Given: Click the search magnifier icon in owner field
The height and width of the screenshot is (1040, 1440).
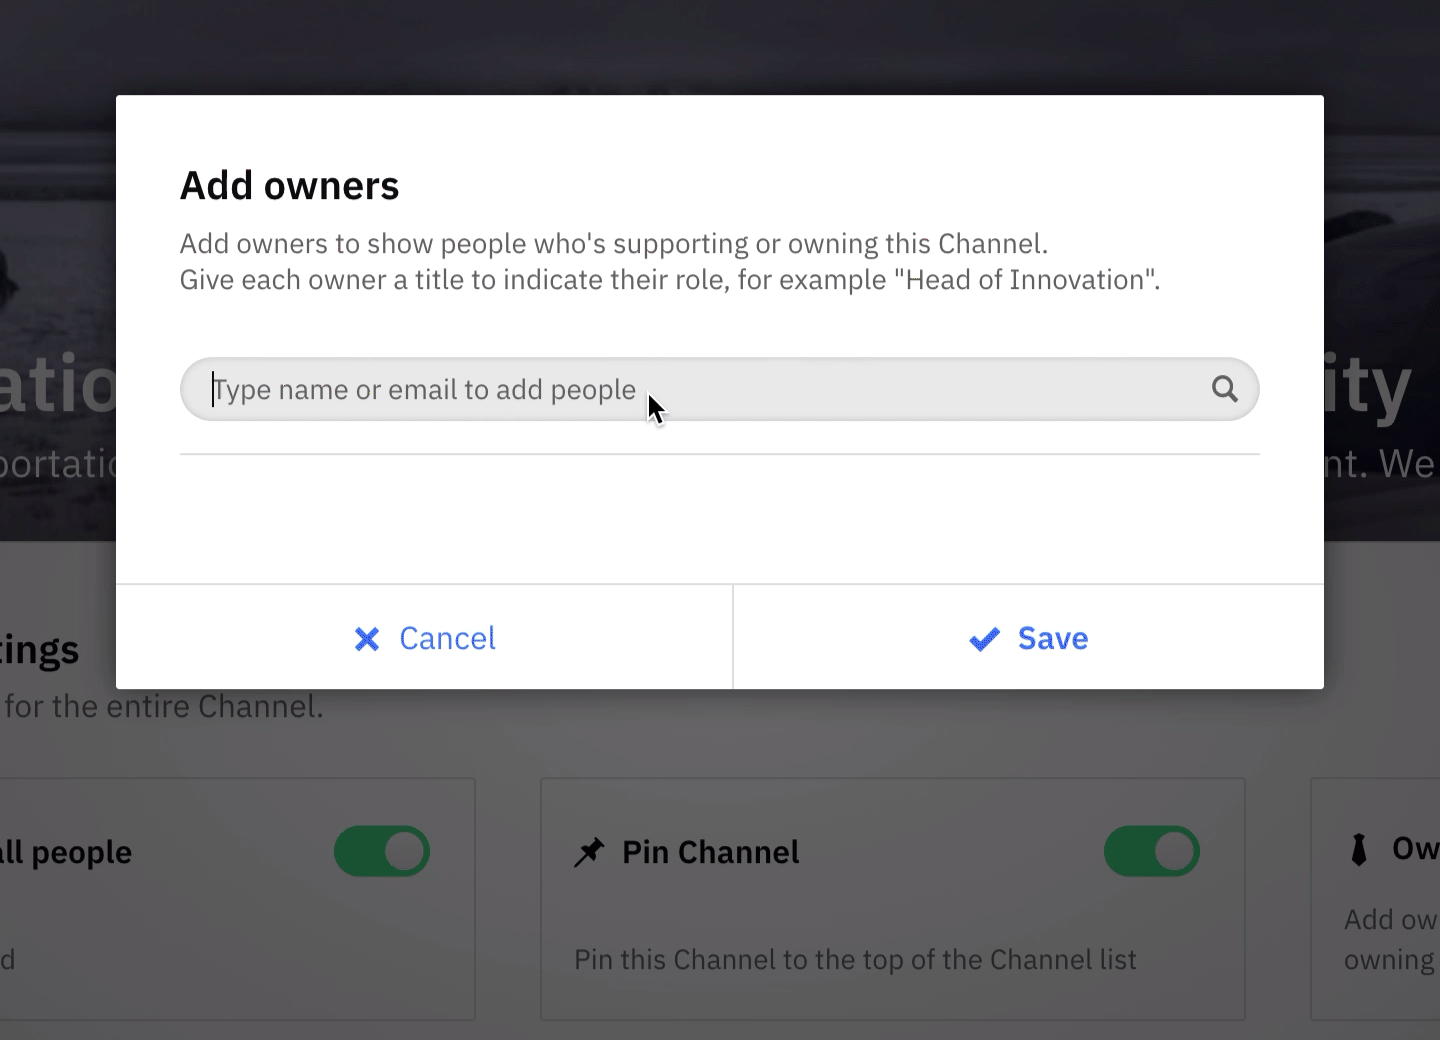Looking at the screenshot, I should (x=1225, y=389).
